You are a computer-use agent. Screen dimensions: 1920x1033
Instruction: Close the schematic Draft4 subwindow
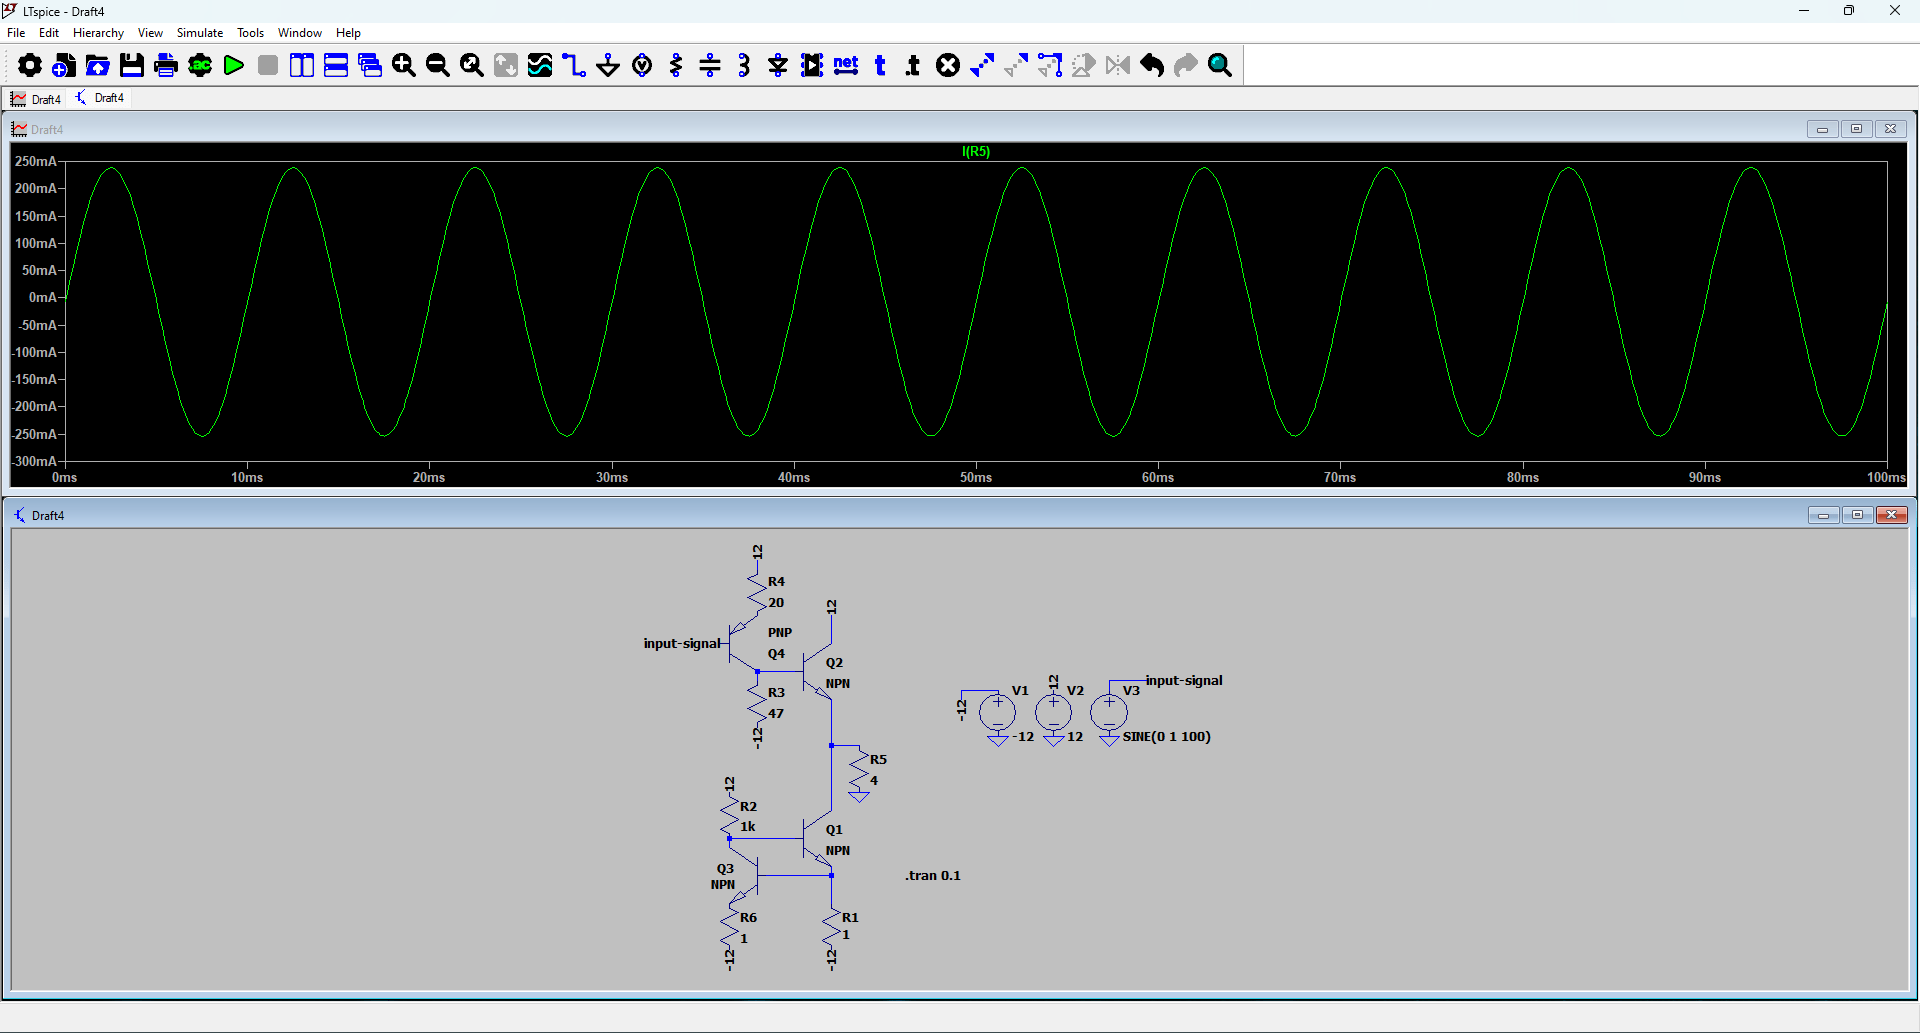pos(1892,515)
